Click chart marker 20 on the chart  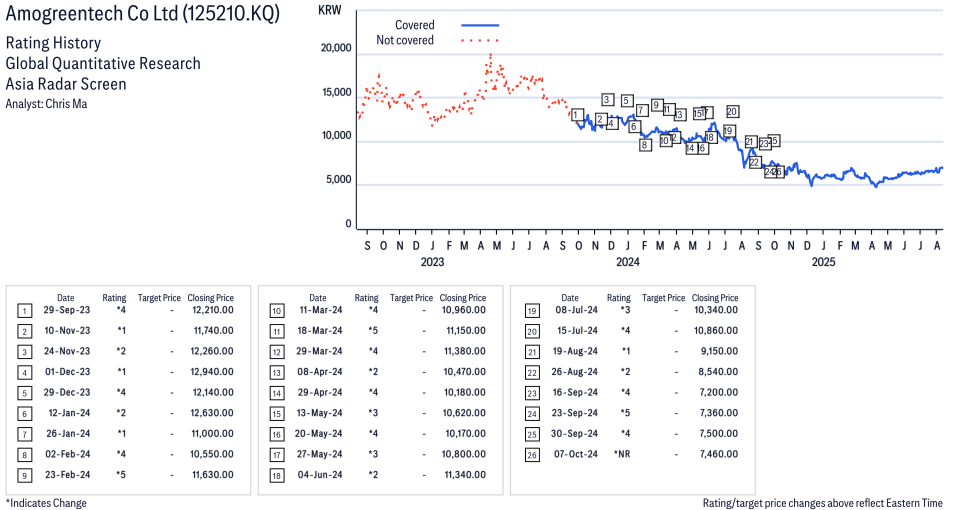click(732, 111)
